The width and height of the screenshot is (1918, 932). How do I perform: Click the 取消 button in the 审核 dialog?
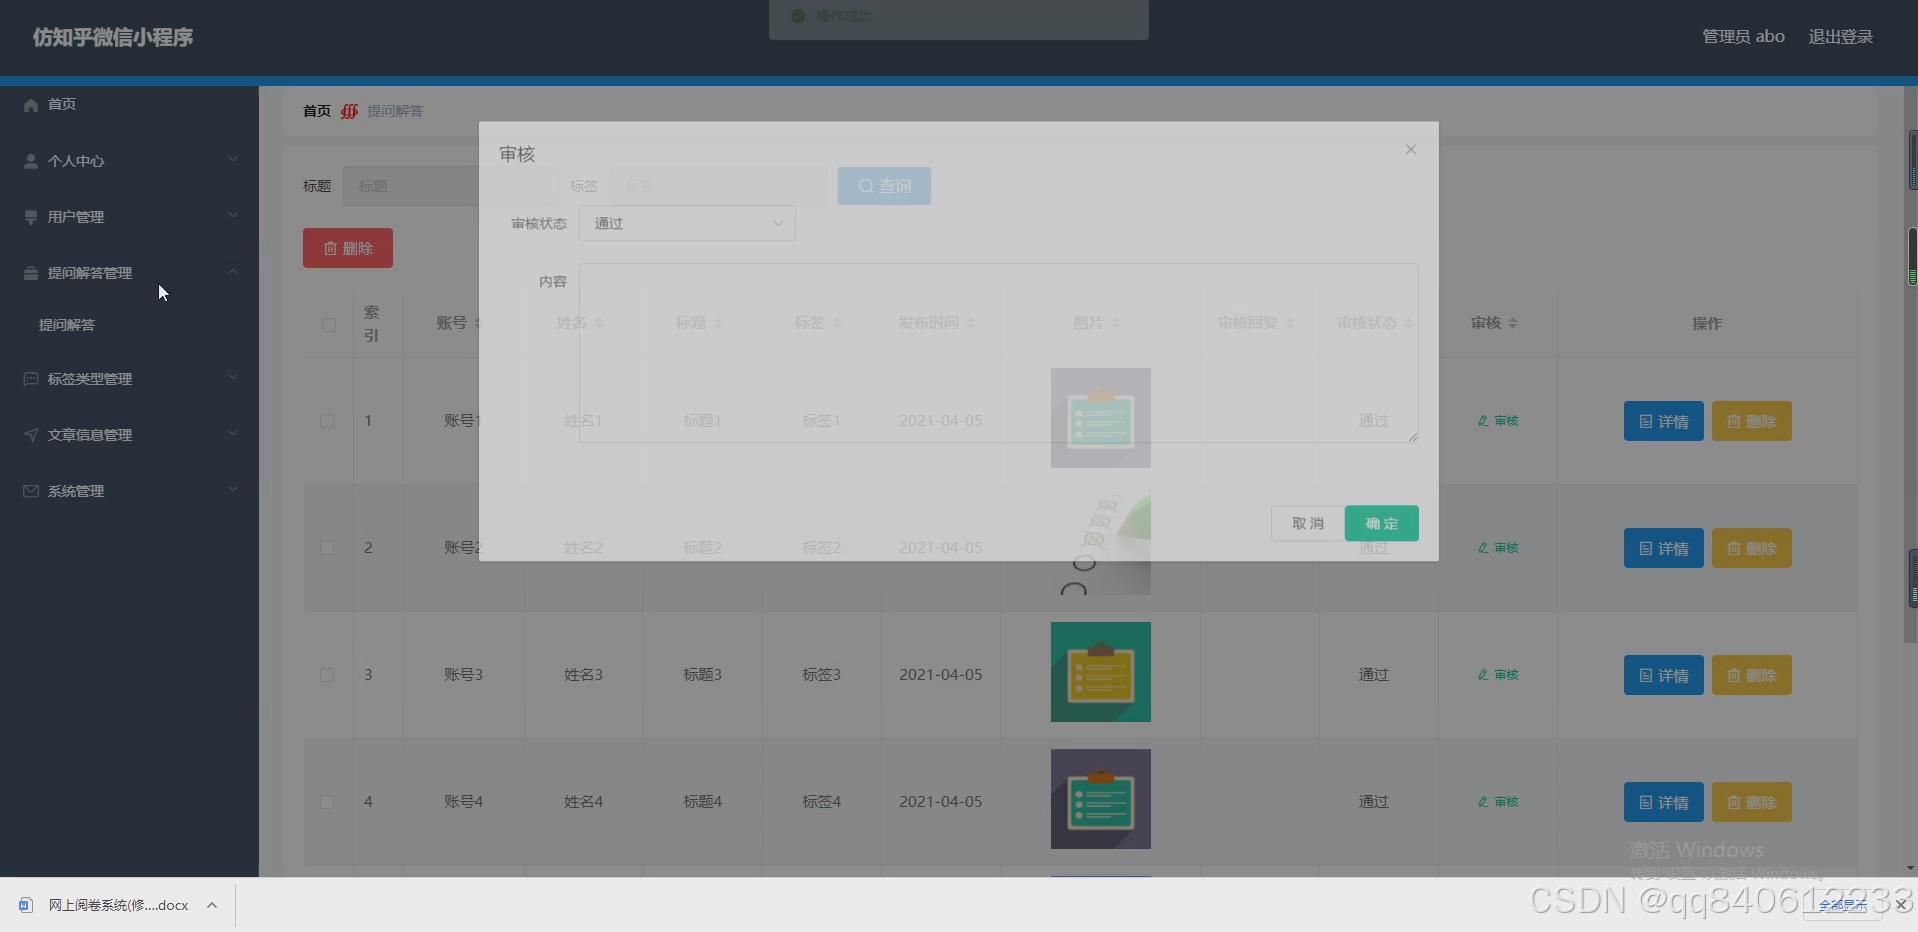[1308, 523]
